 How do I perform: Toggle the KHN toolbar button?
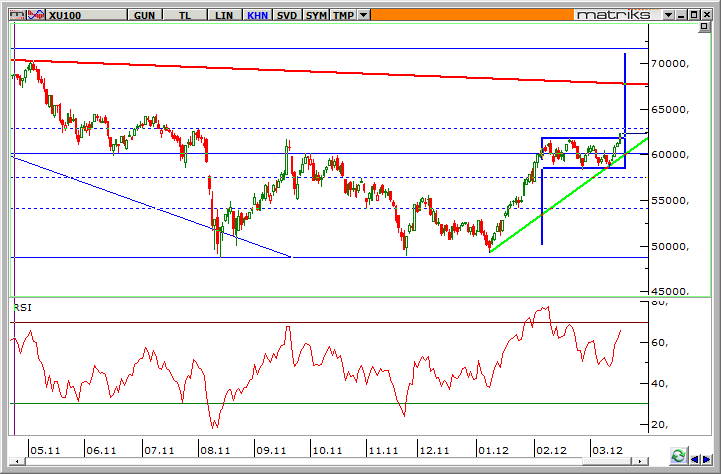[x=258, y=15]
